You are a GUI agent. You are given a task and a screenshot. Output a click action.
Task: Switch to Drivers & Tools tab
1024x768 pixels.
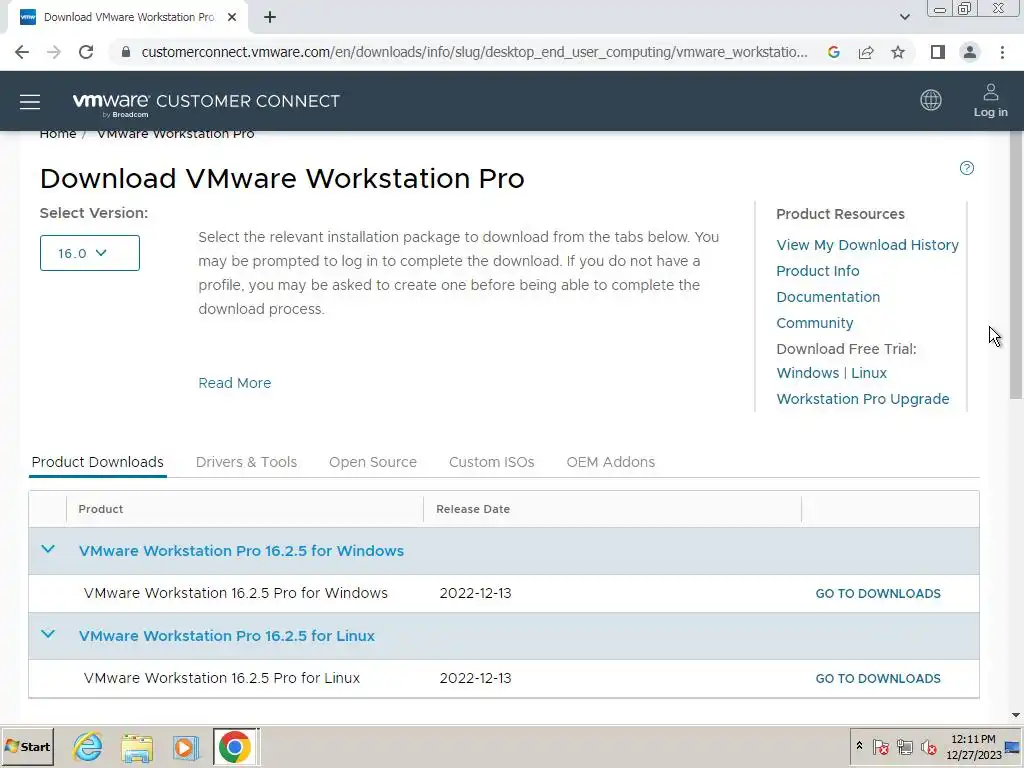(x=246, y=462)
